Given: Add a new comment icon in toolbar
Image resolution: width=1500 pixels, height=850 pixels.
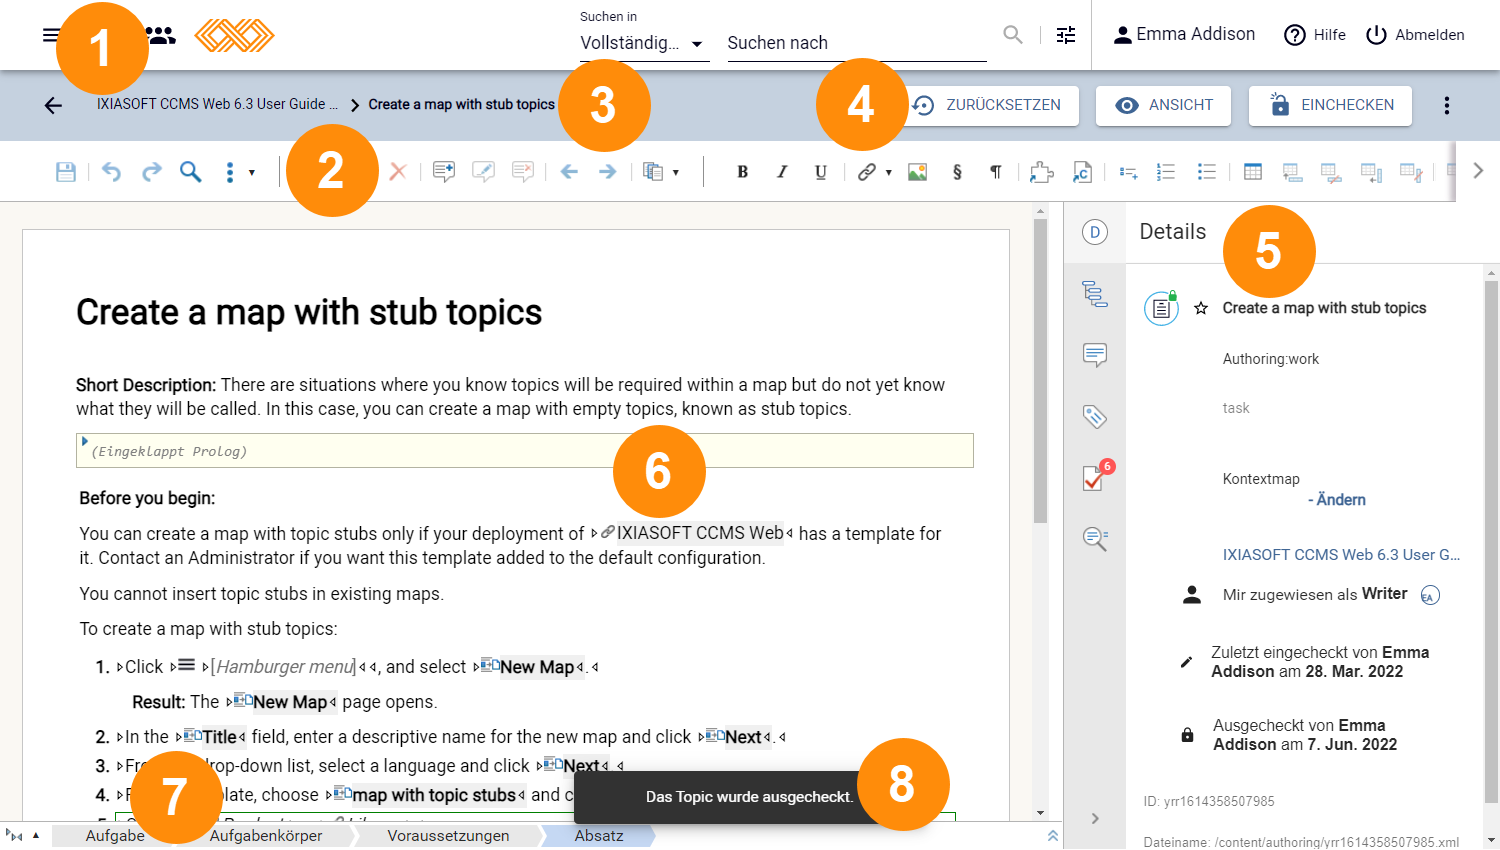Looking at the screenshot, I should coord(444,172).
